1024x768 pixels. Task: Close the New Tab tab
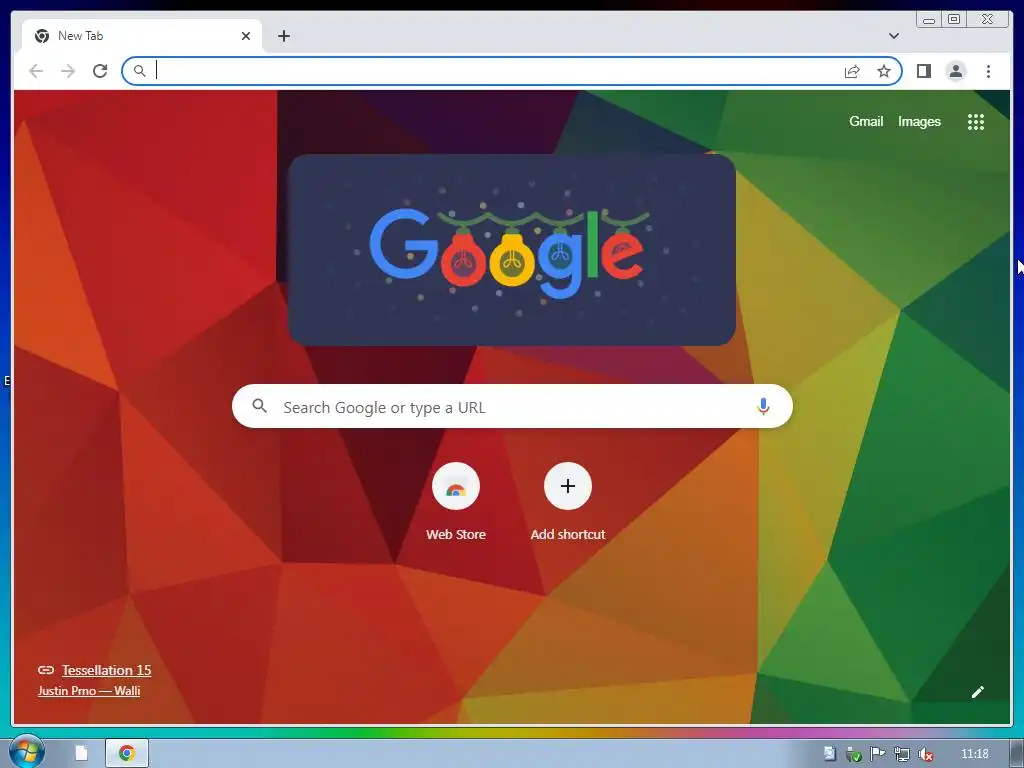[x=246, y=36]
